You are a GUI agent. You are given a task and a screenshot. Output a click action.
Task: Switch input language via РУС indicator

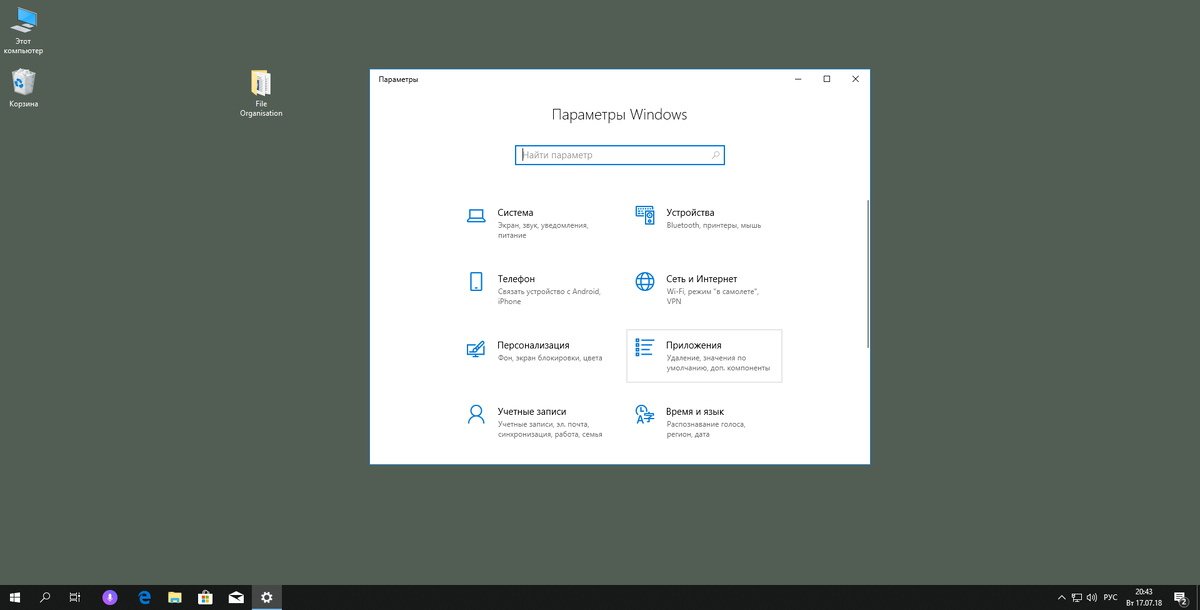point(1111,597)
